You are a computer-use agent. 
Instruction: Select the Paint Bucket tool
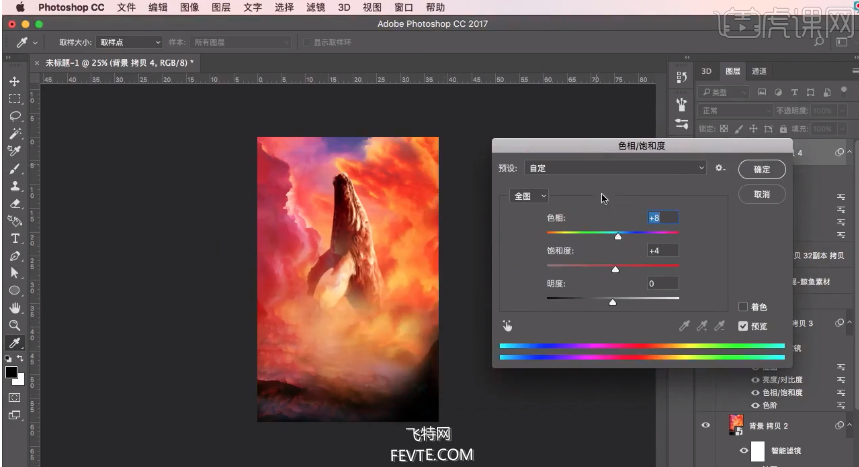pyautogui.click(x=15, y=221)
